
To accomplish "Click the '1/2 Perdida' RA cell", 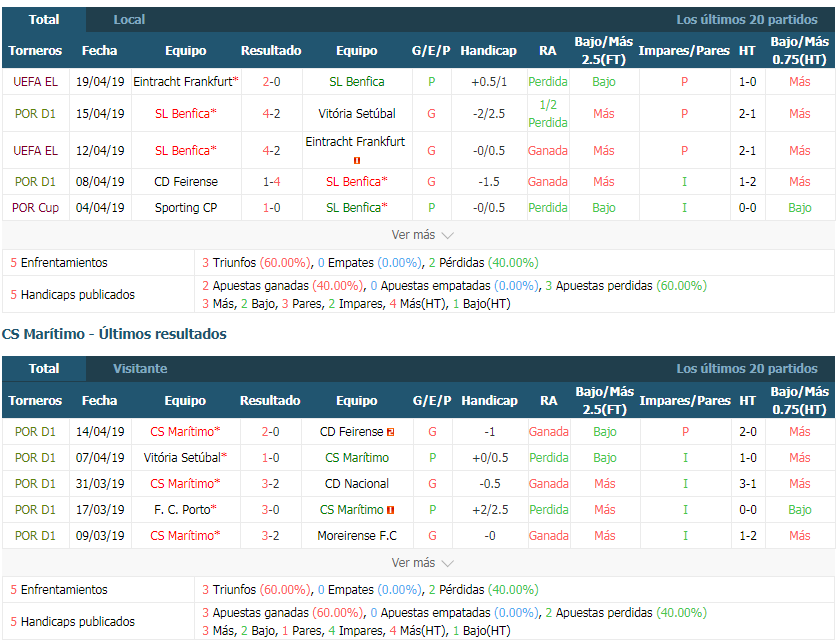I will tap(548, 114).
